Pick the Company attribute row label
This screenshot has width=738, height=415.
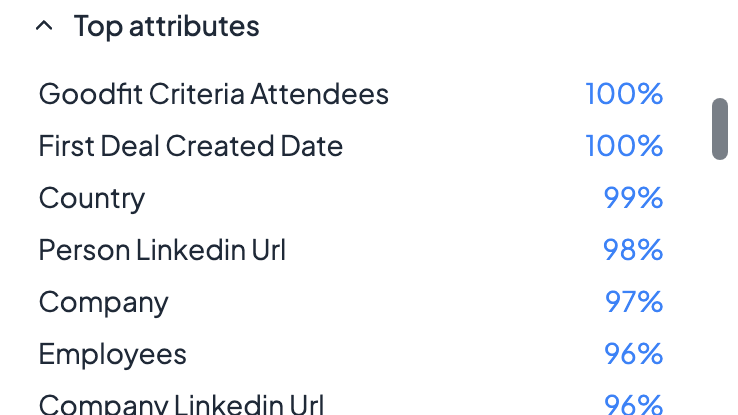pyautogui.click(x=104, y=302)
